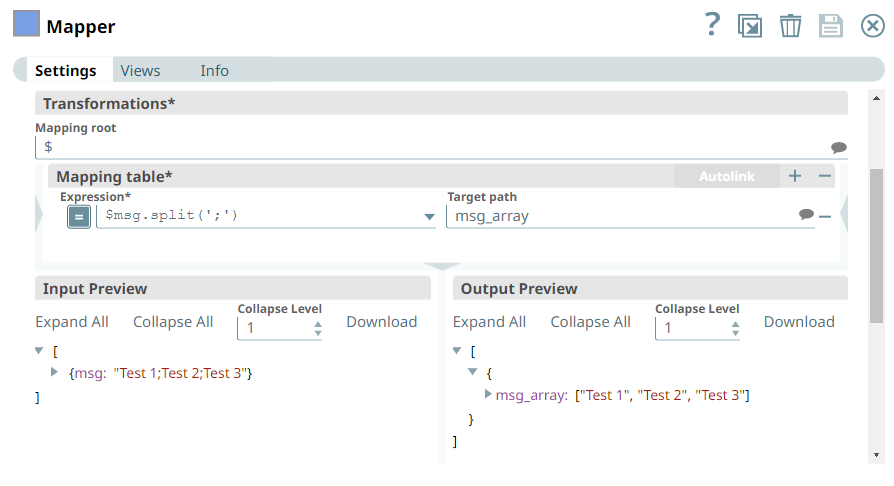Open the Mapper help question mark
Image resolution: width=894 pixels, height=486 pixels.
point(712,25)
